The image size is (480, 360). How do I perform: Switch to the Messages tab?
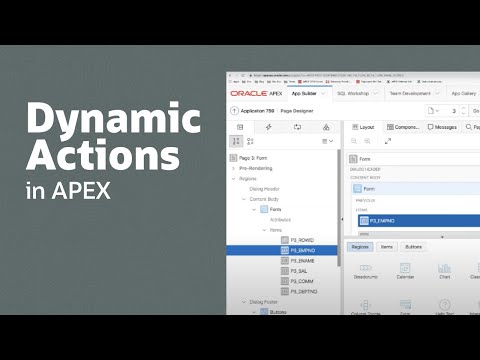coord(442,127)
